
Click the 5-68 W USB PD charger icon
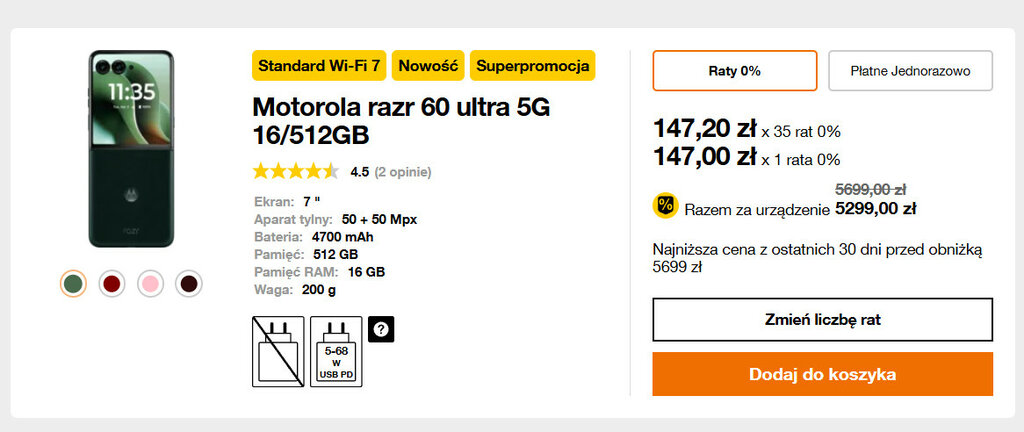click(x=337, y=351)
